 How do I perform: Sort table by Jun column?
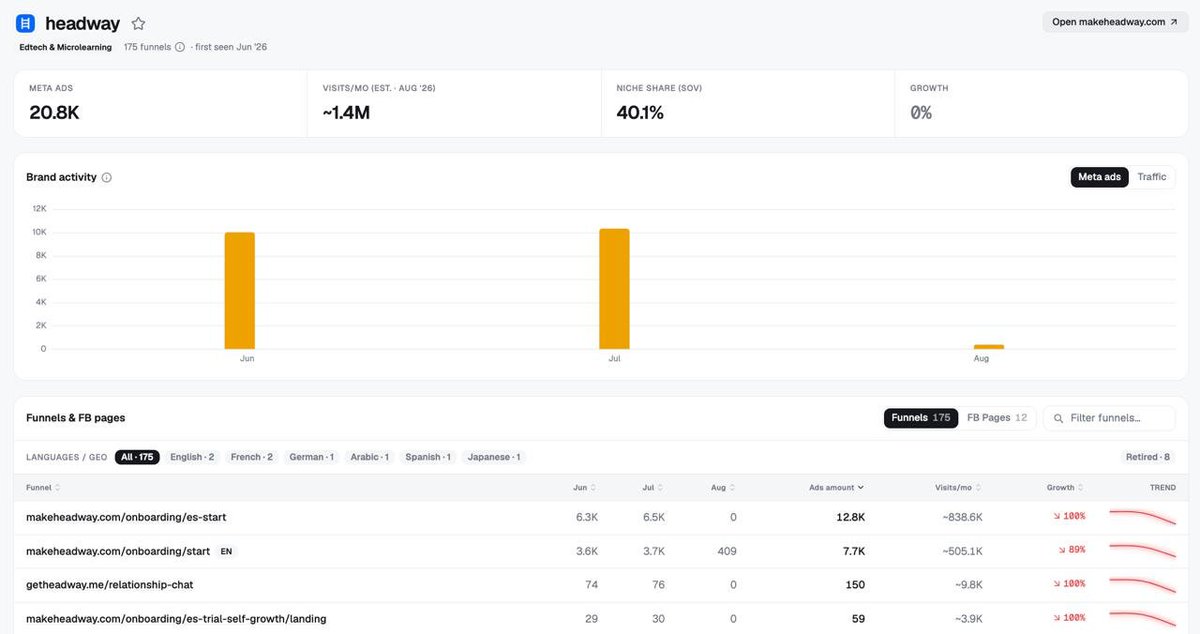tap(585, 488)
